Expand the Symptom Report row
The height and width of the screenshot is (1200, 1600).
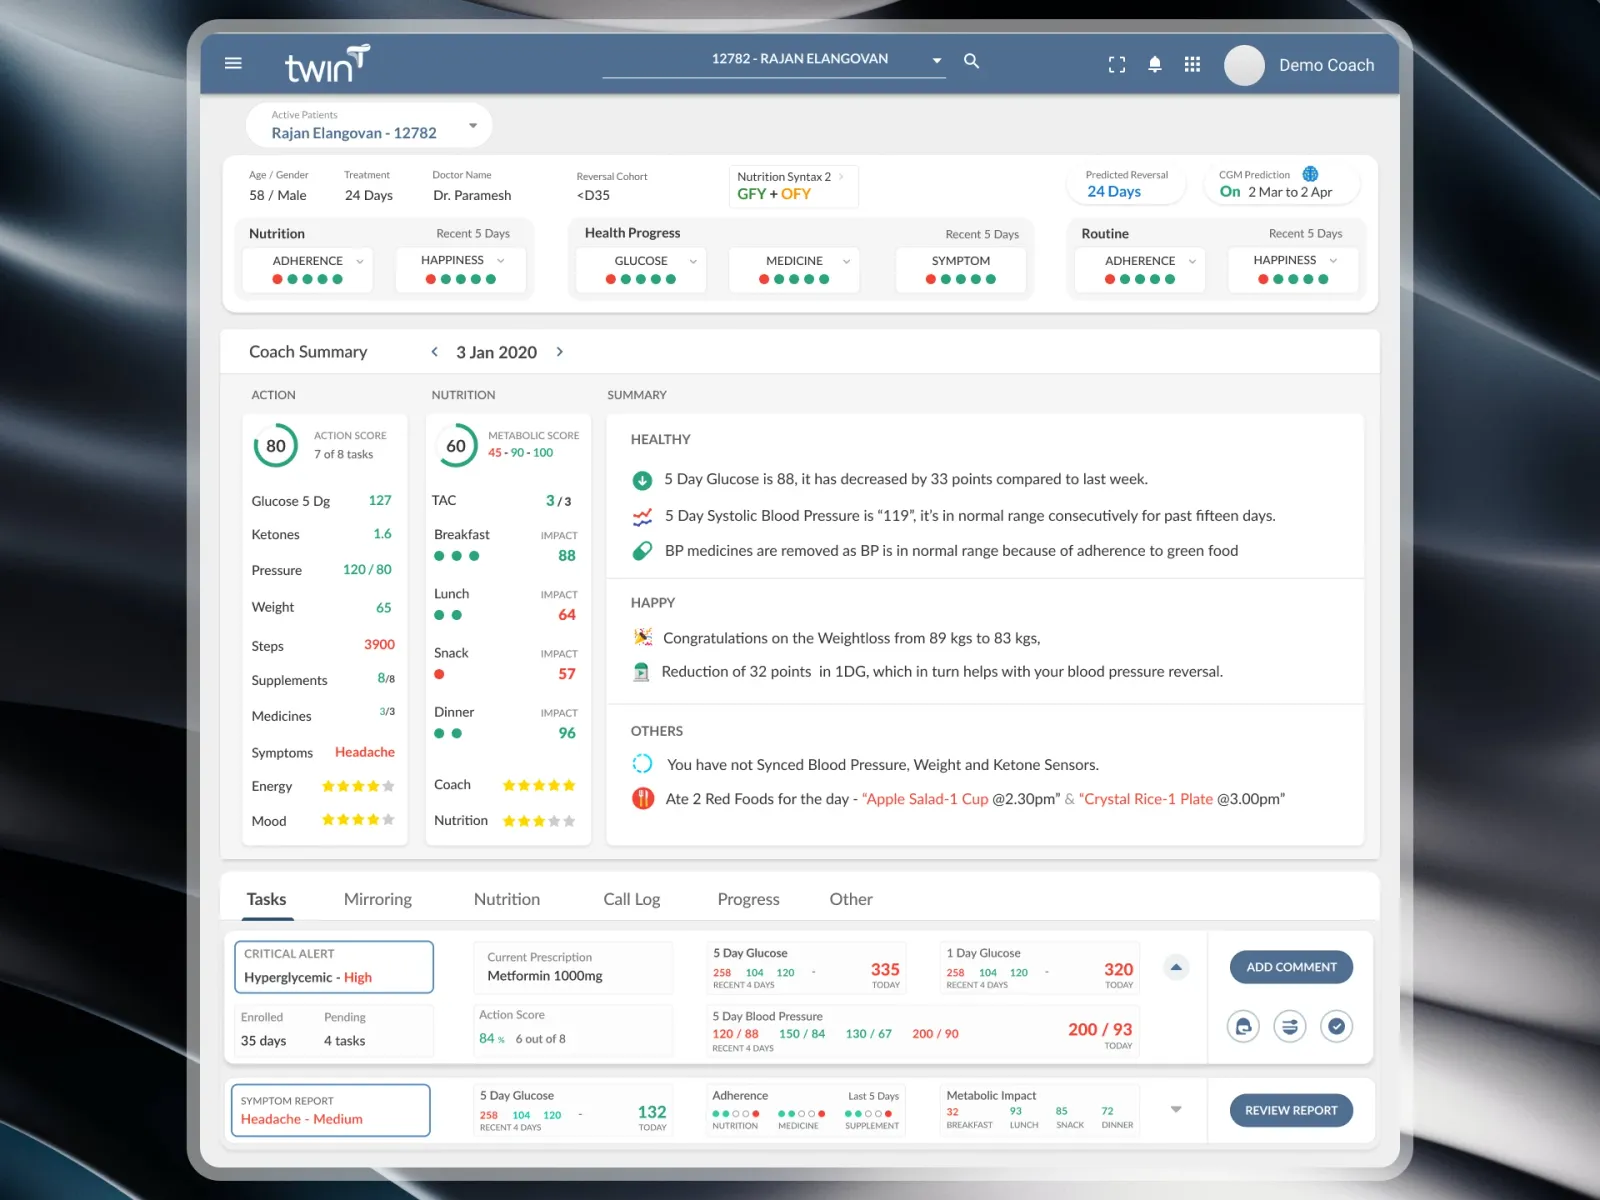click(x=1176, y=1109)
